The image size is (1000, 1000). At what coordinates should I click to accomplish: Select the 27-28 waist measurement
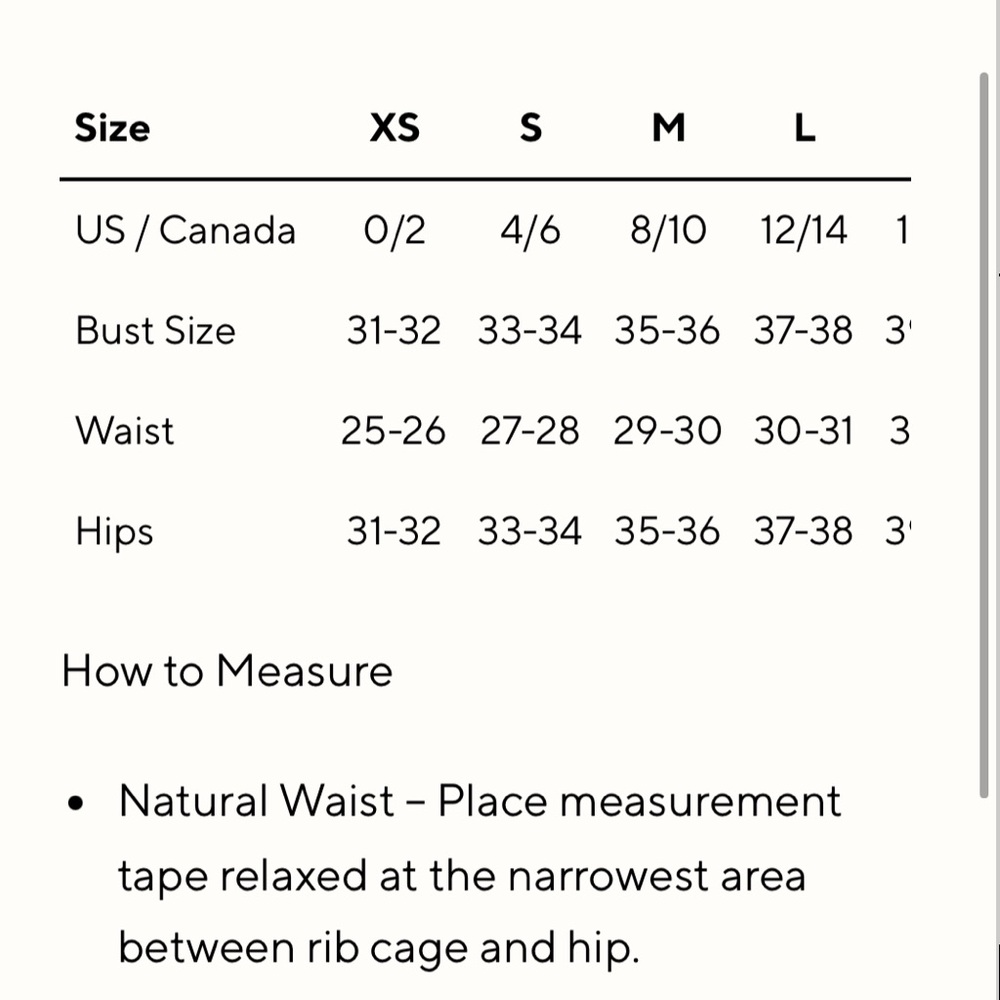(x=529, y=431)
